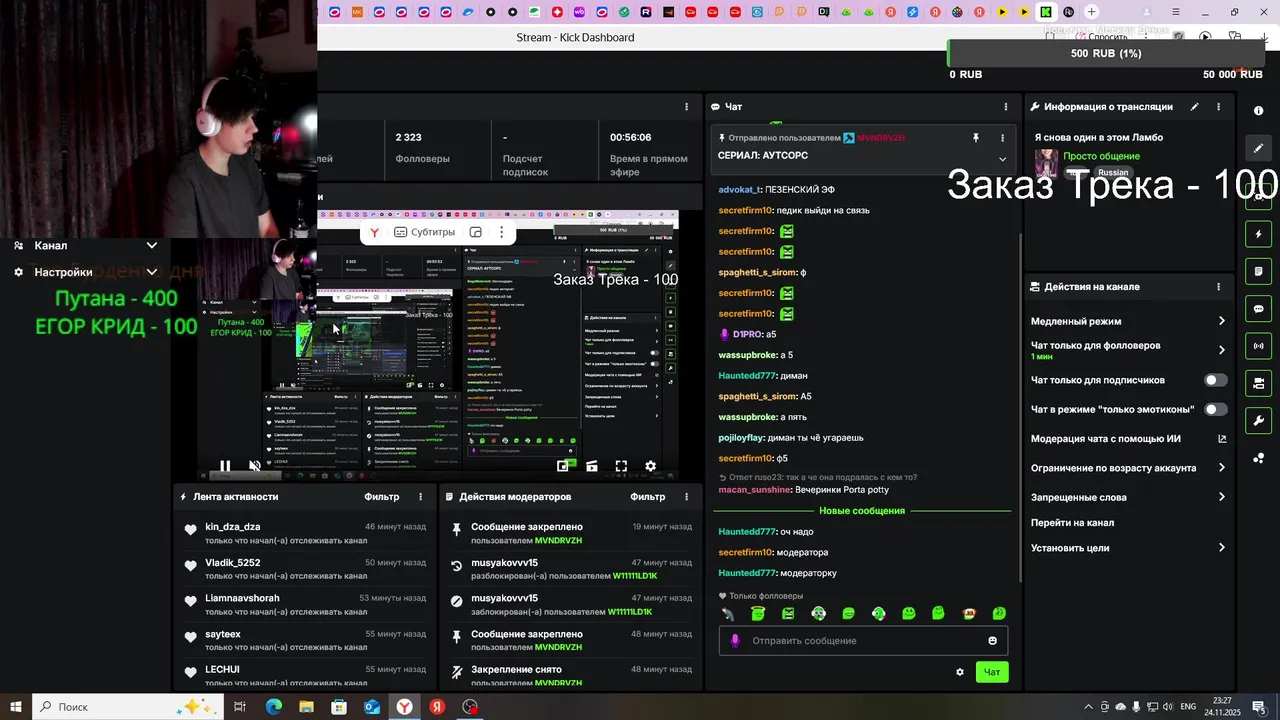Viewport: 1280px width, 720px height.
Task: Click the broadcast signal icon in the right sidebar
Action: [1259, 346]
